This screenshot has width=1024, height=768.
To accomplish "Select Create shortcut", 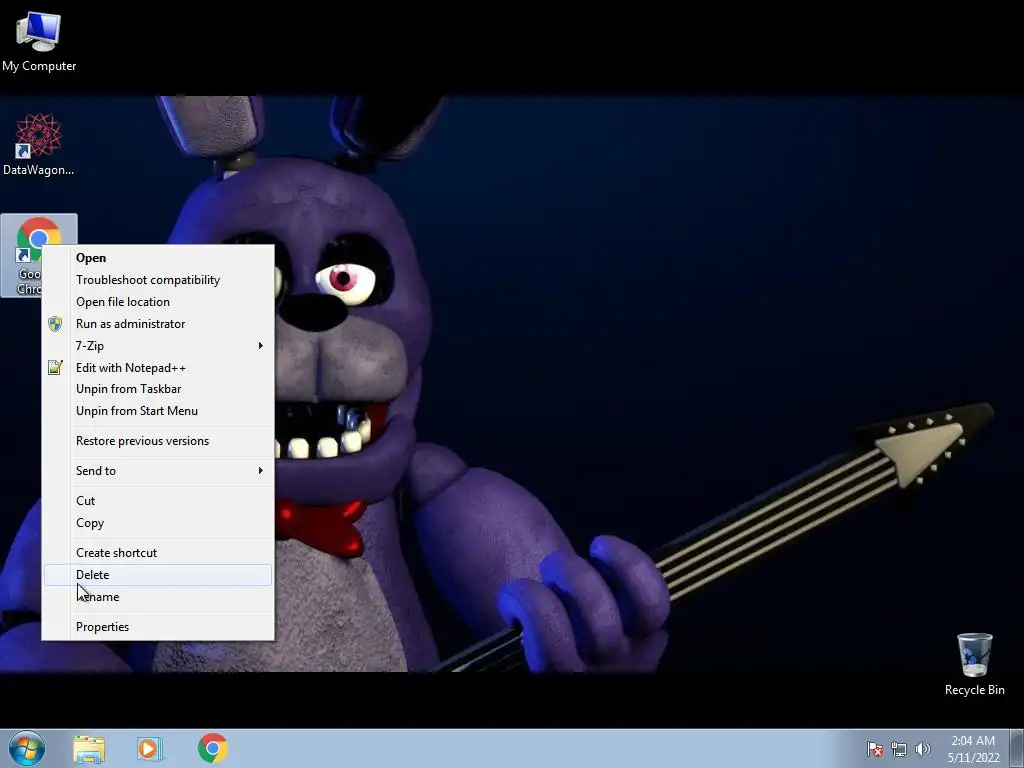I will tap(158, 553).
